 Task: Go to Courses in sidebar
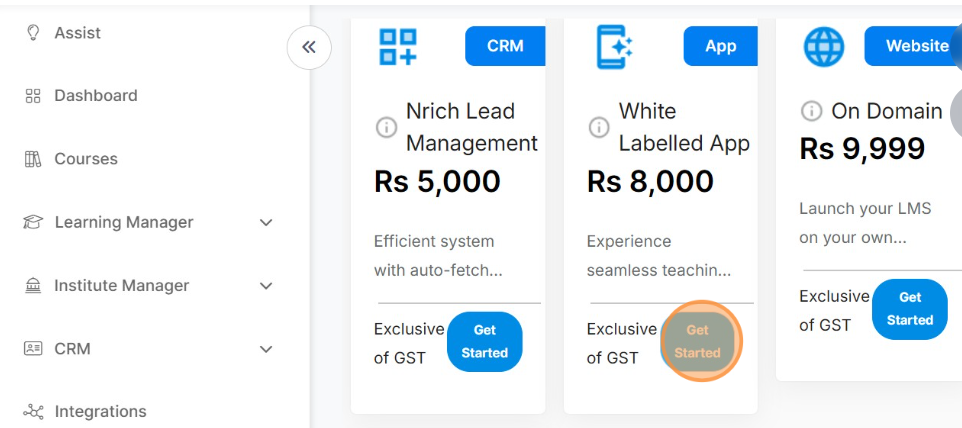coord(85,159)
